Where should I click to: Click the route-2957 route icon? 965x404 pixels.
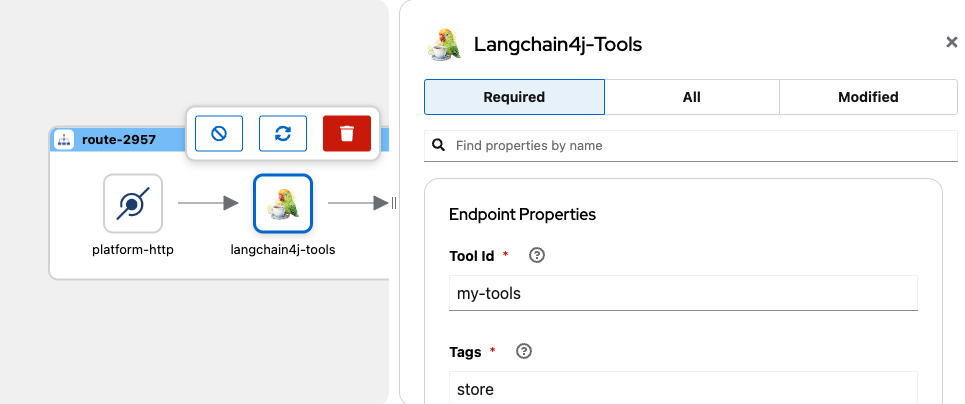pos(64,140)
